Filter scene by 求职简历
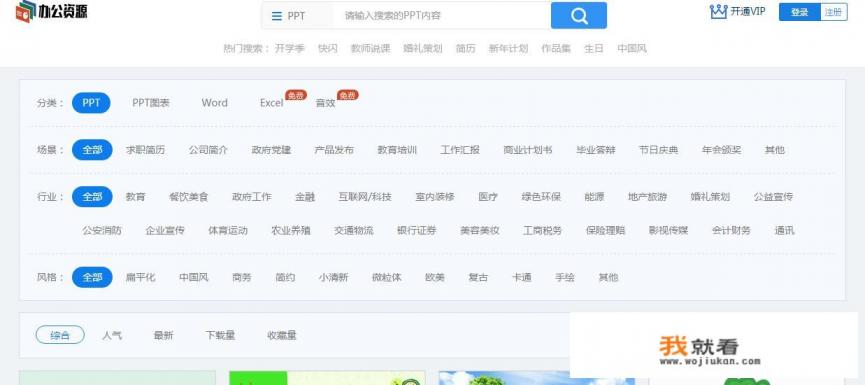The width and height of the screenshot is (865, 385). [x=145, y=149]
